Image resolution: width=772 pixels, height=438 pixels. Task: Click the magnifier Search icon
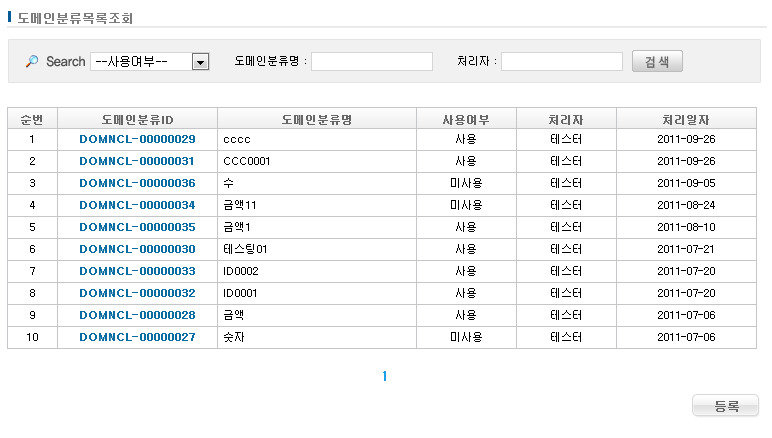pyautogui.click(x=32, y=62)
